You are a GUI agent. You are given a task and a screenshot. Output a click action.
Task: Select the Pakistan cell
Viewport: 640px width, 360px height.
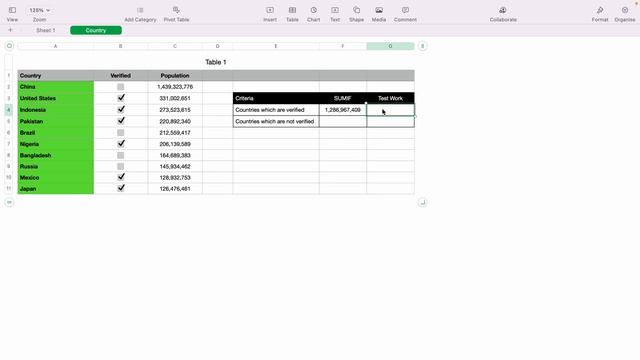click(x=56, y=121)
